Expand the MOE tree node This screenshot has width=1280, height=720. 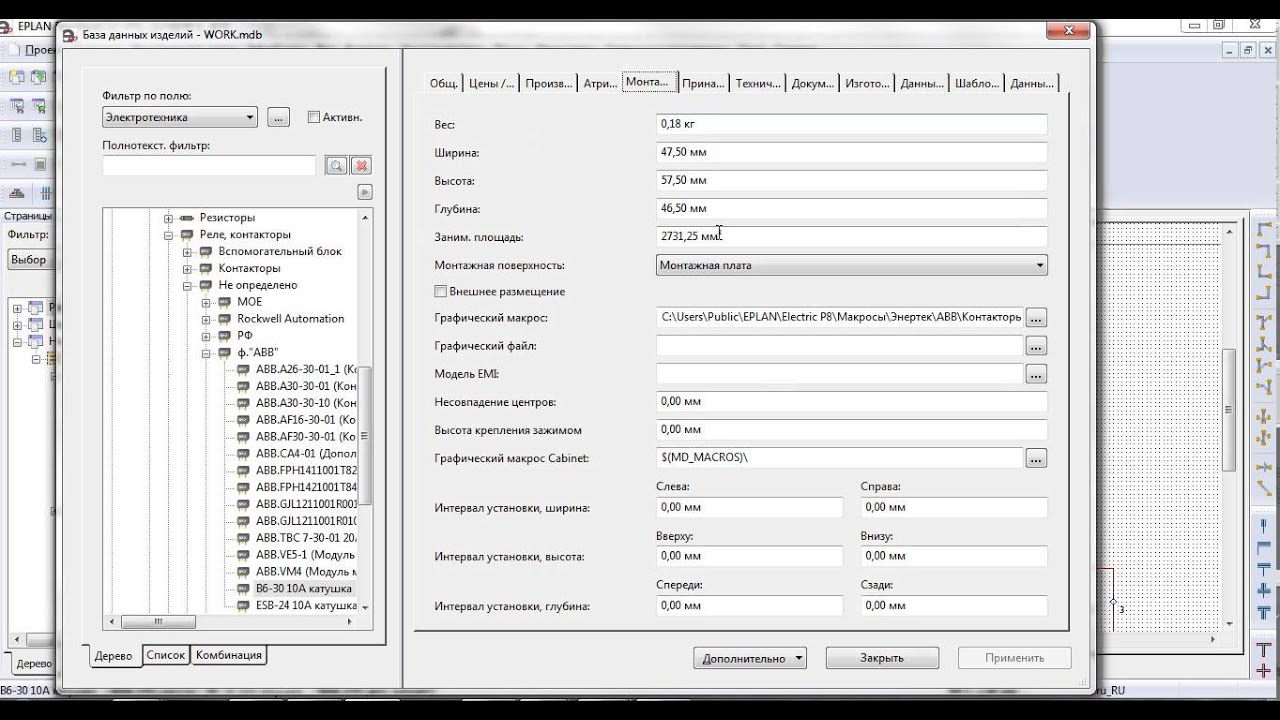206,302
